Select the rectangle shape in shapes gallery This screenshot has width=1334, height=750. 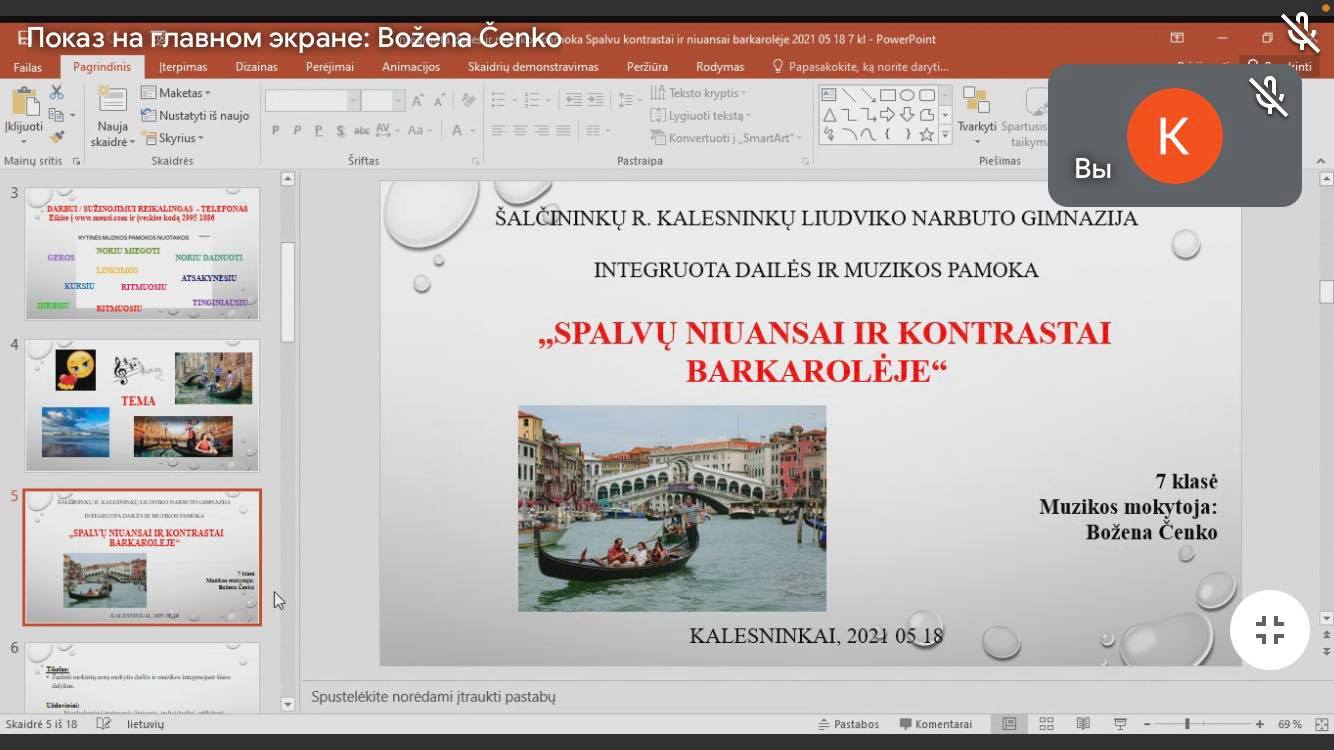887,95
